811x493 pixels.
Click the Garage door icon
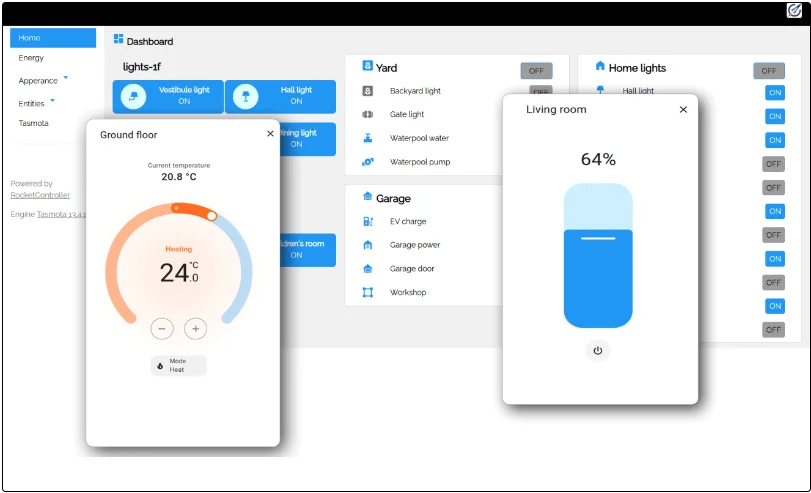pyautogui.click(x=367, y=268)
